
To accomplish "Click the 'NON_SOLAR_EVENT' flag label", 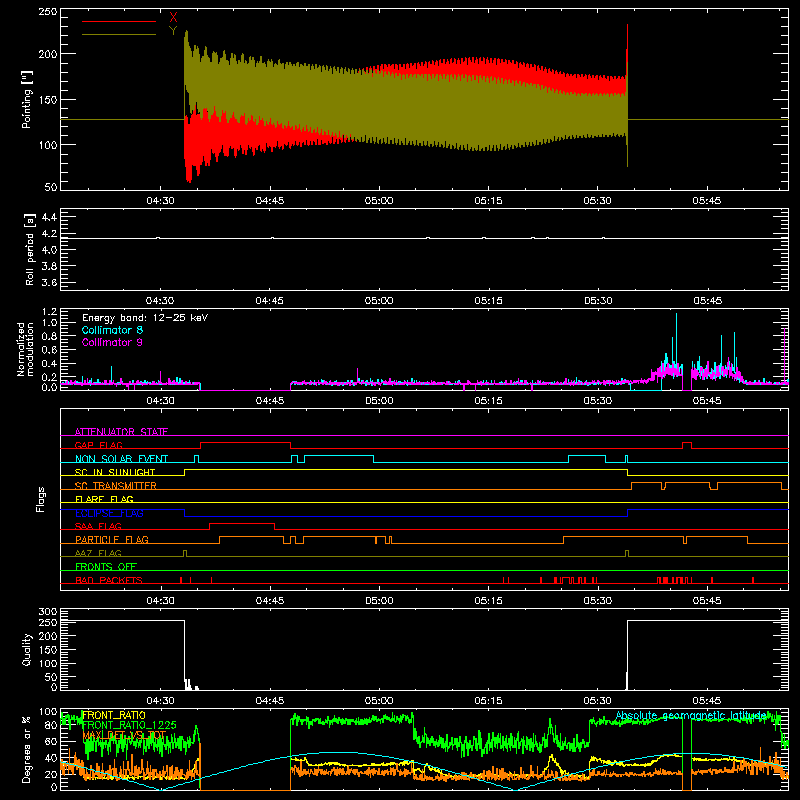I will pos(121,459).
